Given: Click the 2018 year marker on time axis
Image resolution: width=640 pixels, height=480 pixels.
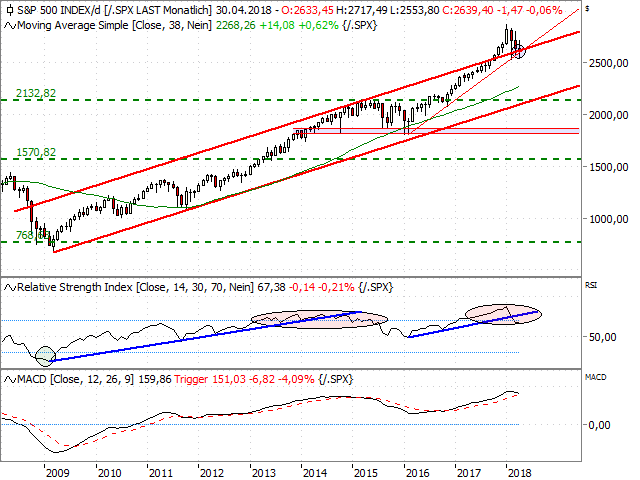Looking at the screenshot, I should pyautogui.click(x=520, y=473).
